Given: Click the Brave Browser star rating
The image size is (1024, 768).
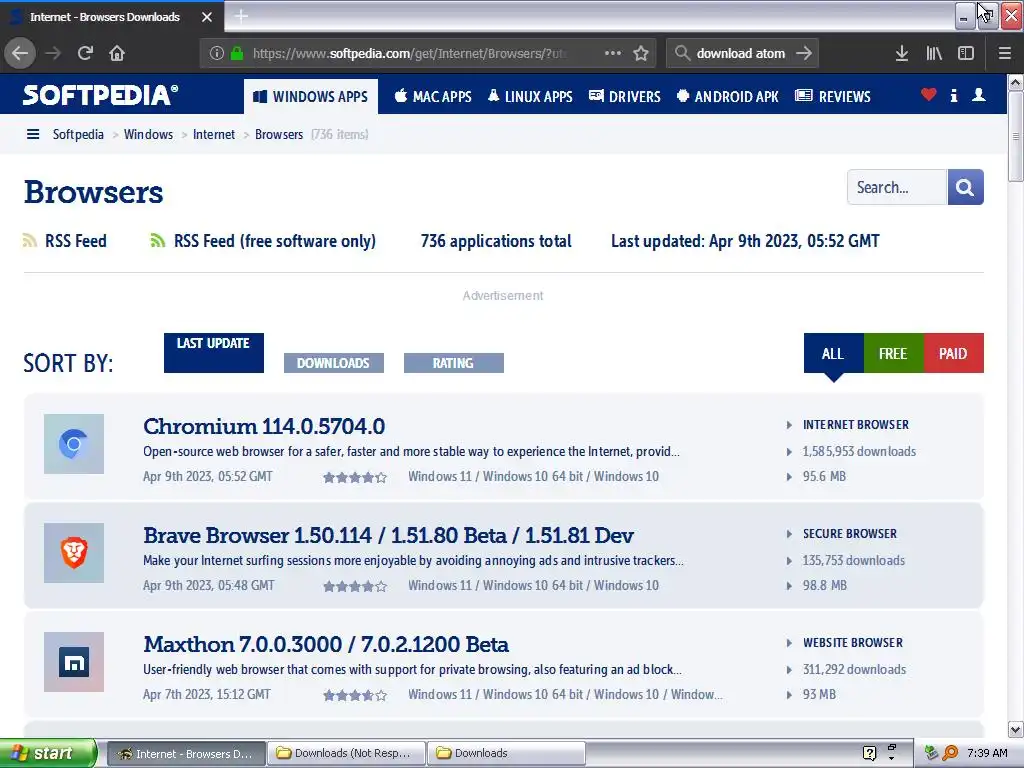Looking at the screenshot, I should 355,586.
